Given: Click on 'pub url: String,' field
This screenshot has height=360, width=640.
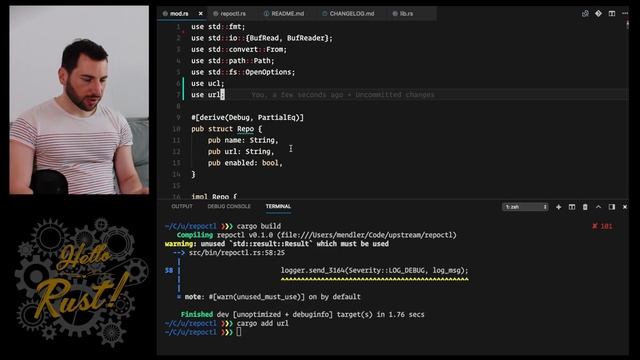Looking at the screenshot, I should click(x=241, y=151).
